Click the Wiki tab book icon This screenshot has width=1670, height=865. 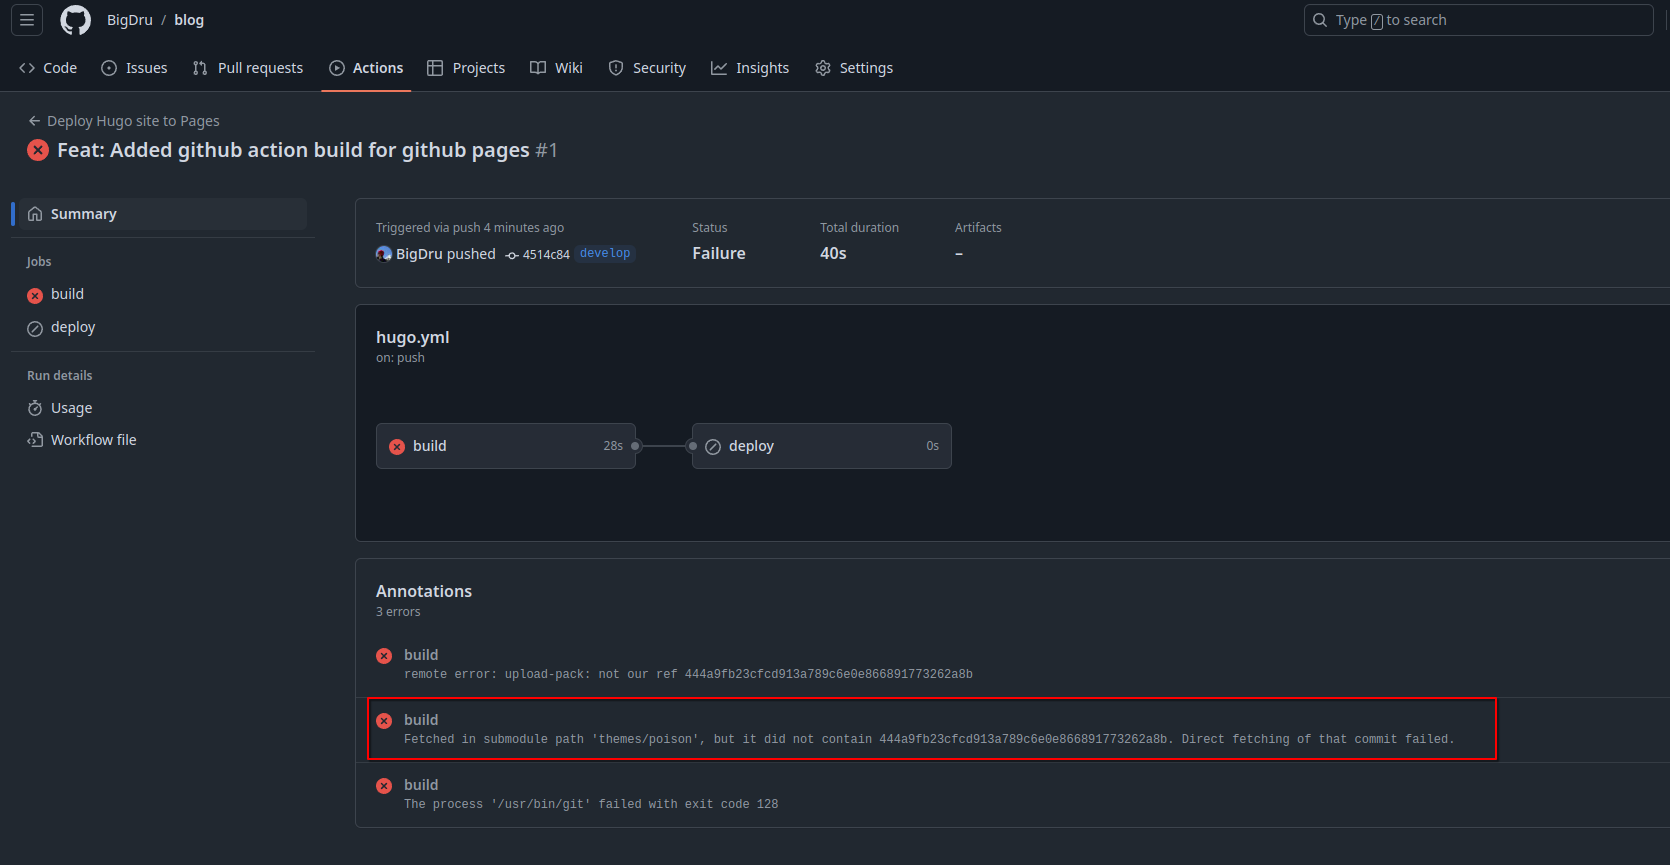pyautogui.click(x=538, y=68)
